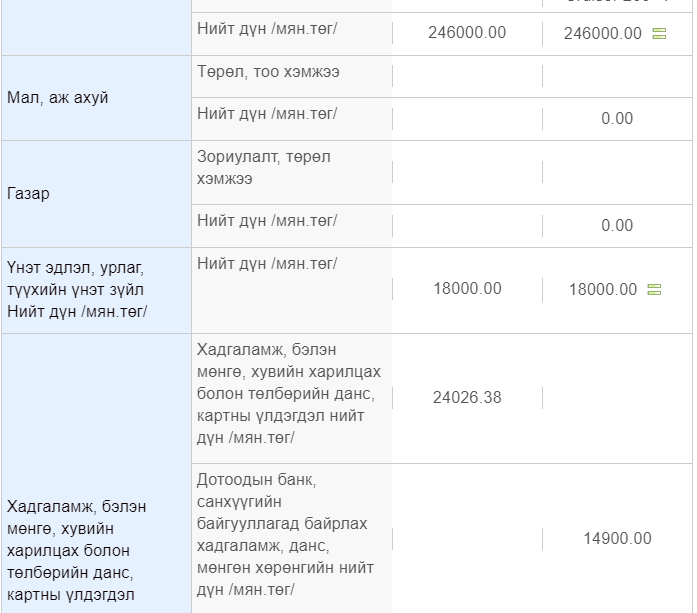Select the 0.00 value in Мал, аж ахуй row
This screenshot has height=613, width=697.
tap(617, 119)
